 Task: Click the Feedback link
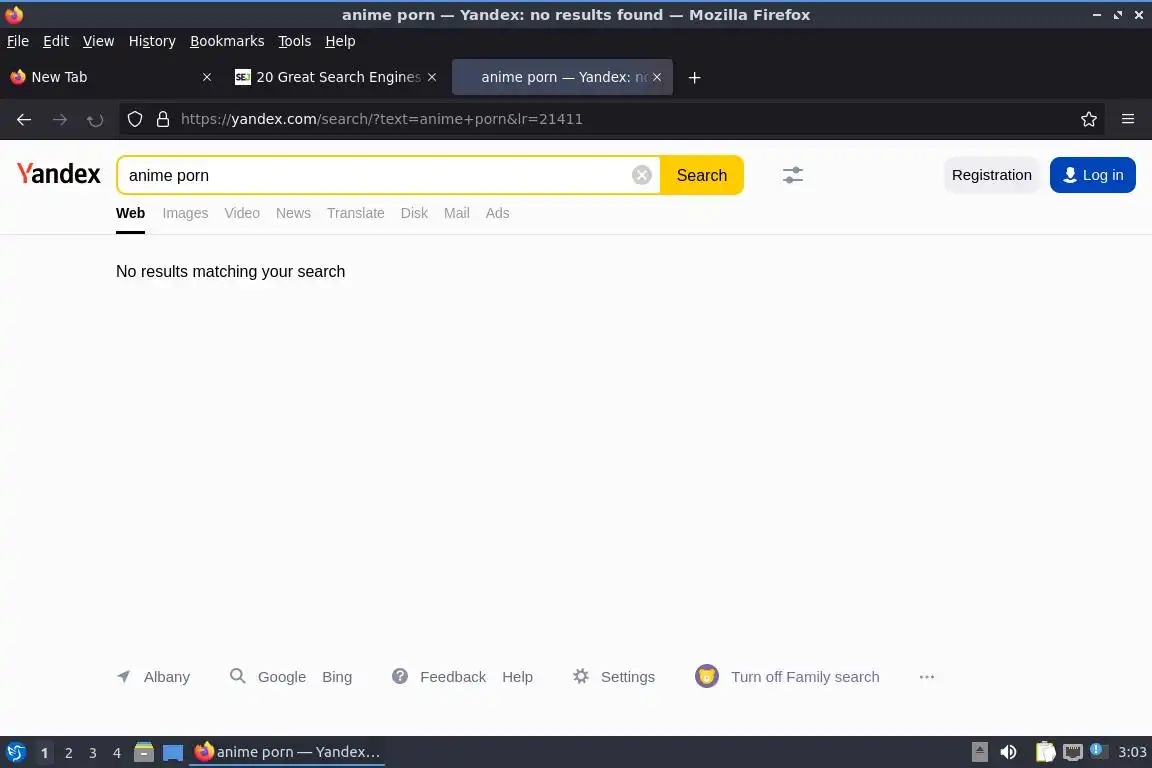(453, 676)
